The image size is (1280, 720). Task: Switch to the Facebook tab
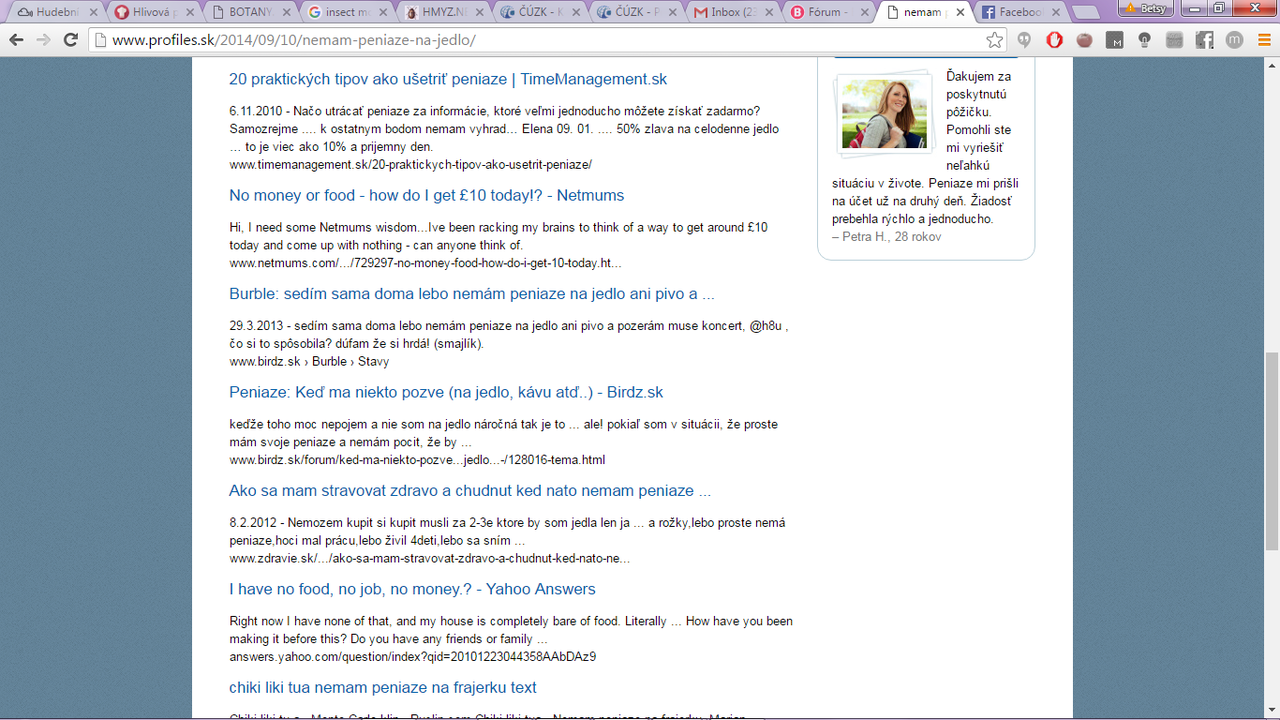click(x=1015, y=13)
